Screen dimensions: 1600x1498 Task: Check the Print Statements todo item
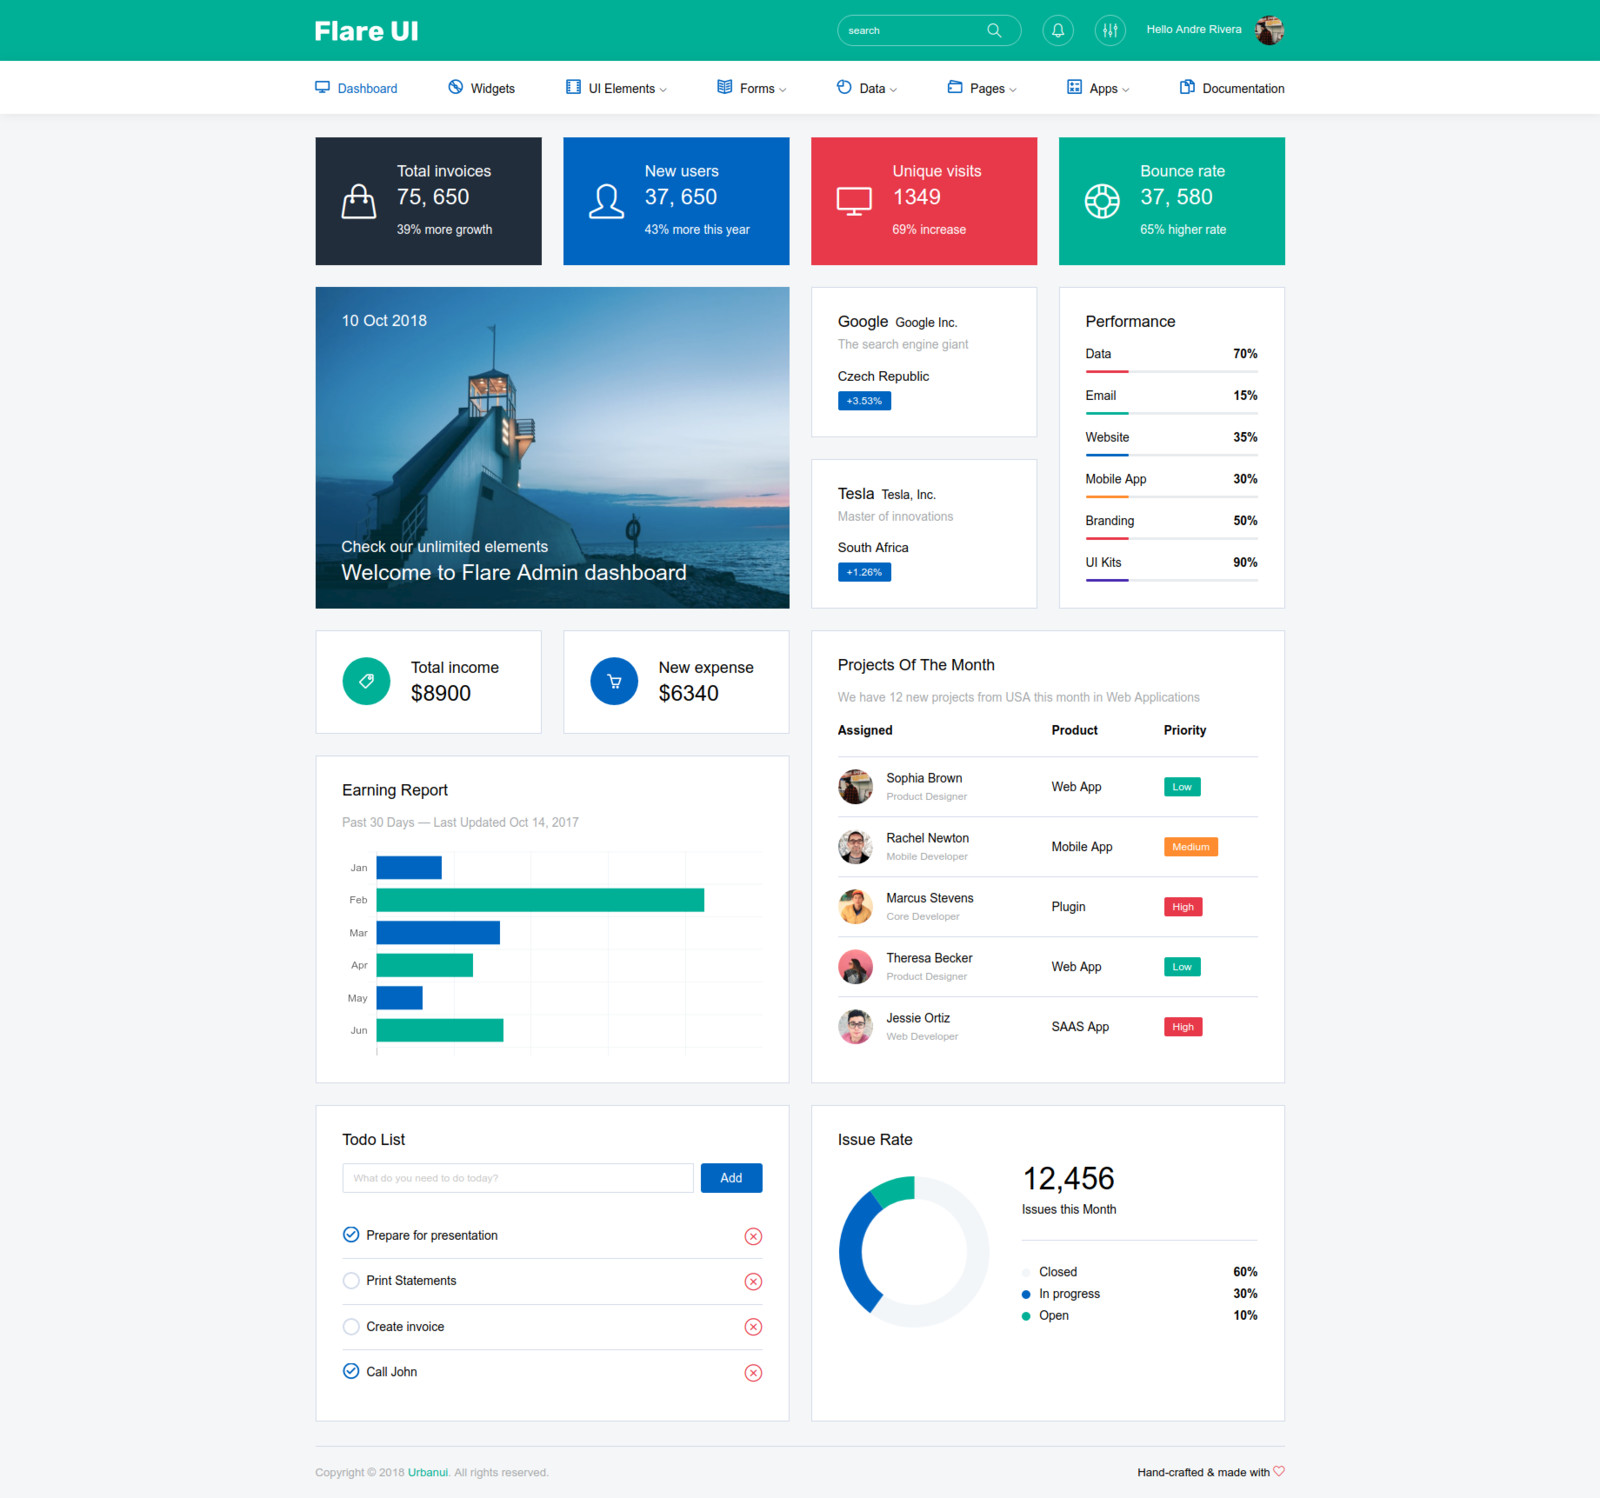[351, 1280]
